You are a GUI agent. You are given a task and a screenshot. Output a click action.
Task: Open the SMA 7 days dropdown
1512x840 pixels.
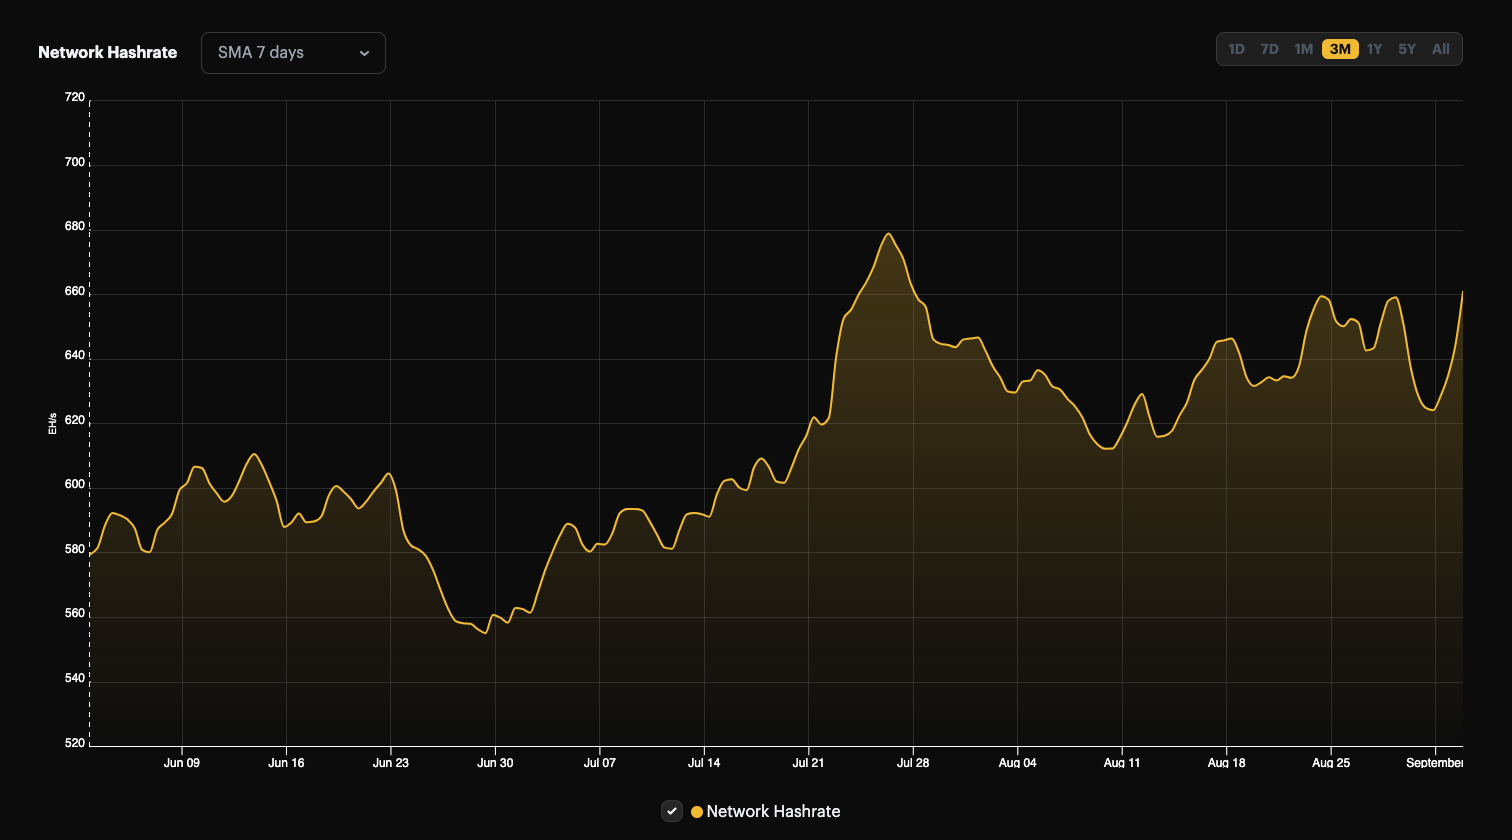click(293, 53)
